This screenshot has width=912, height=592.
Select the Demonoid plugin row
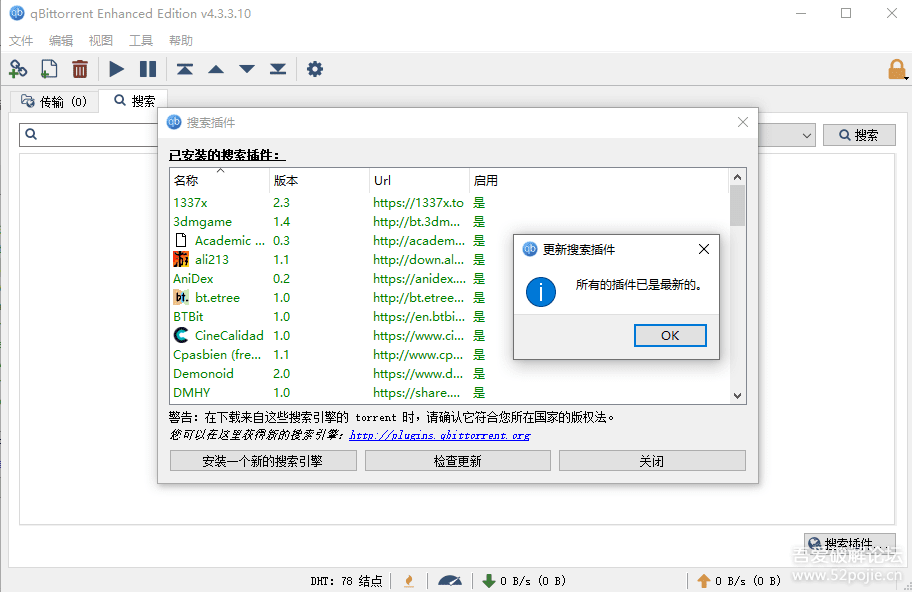click(x=448, y=373)
